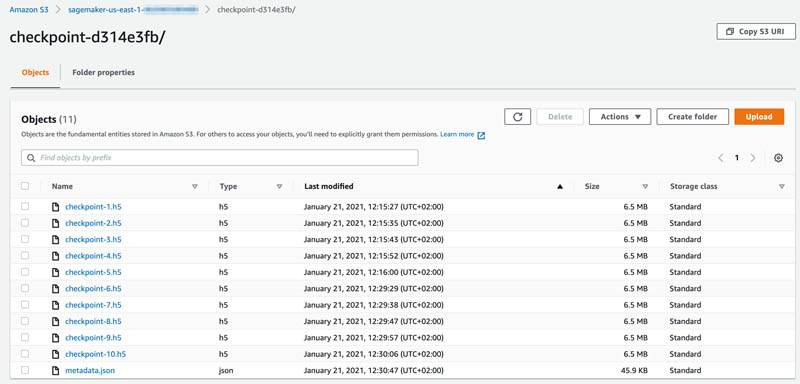800x384 pixels.
Task: Click file icon beside metadata.json
Action: (56, 370)
